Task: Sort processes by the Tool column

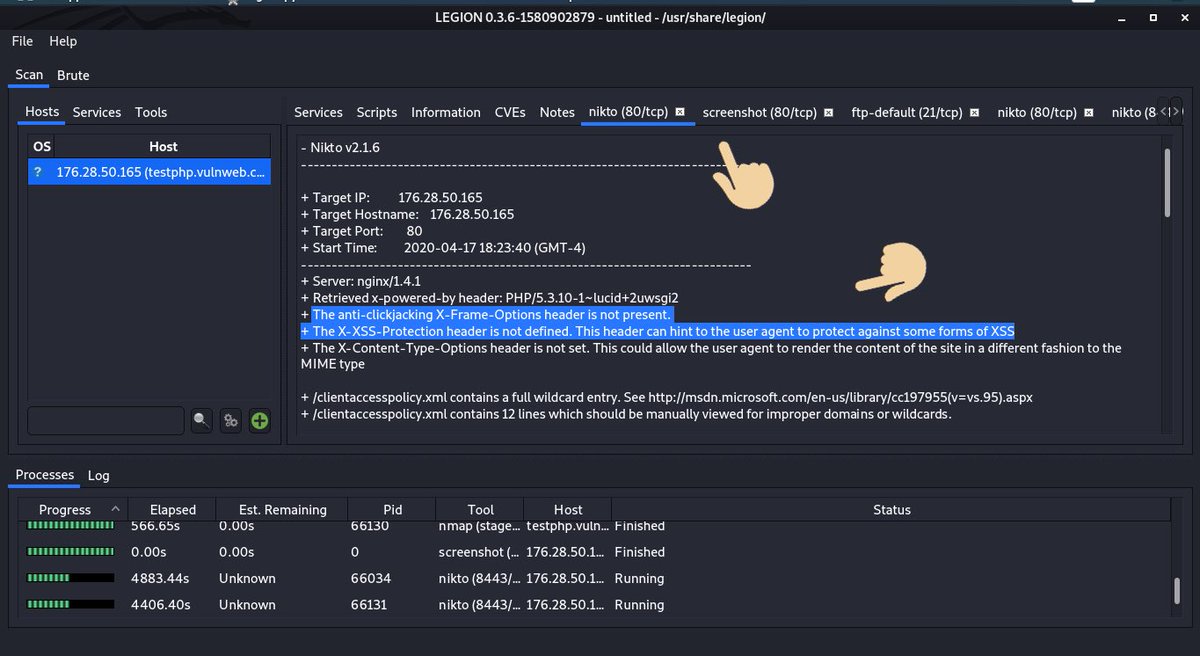Action: (x=481, y=509)
